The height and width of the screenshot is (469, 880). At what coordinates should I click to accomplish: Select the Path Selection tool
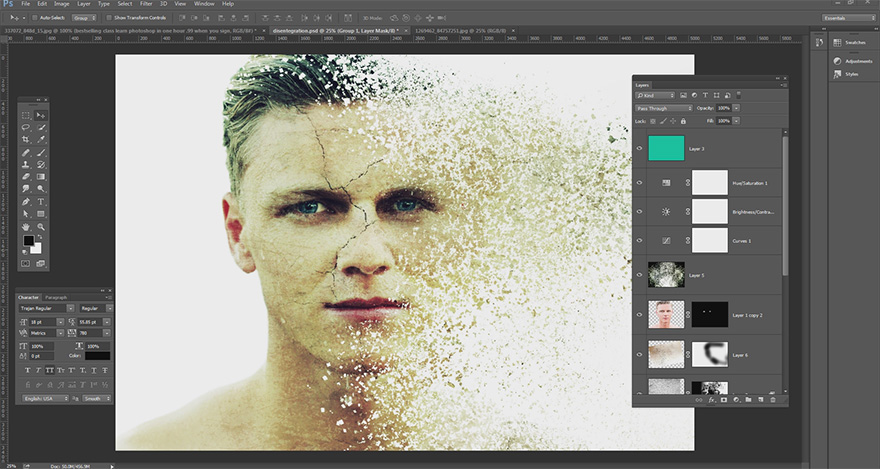[26, 214]
